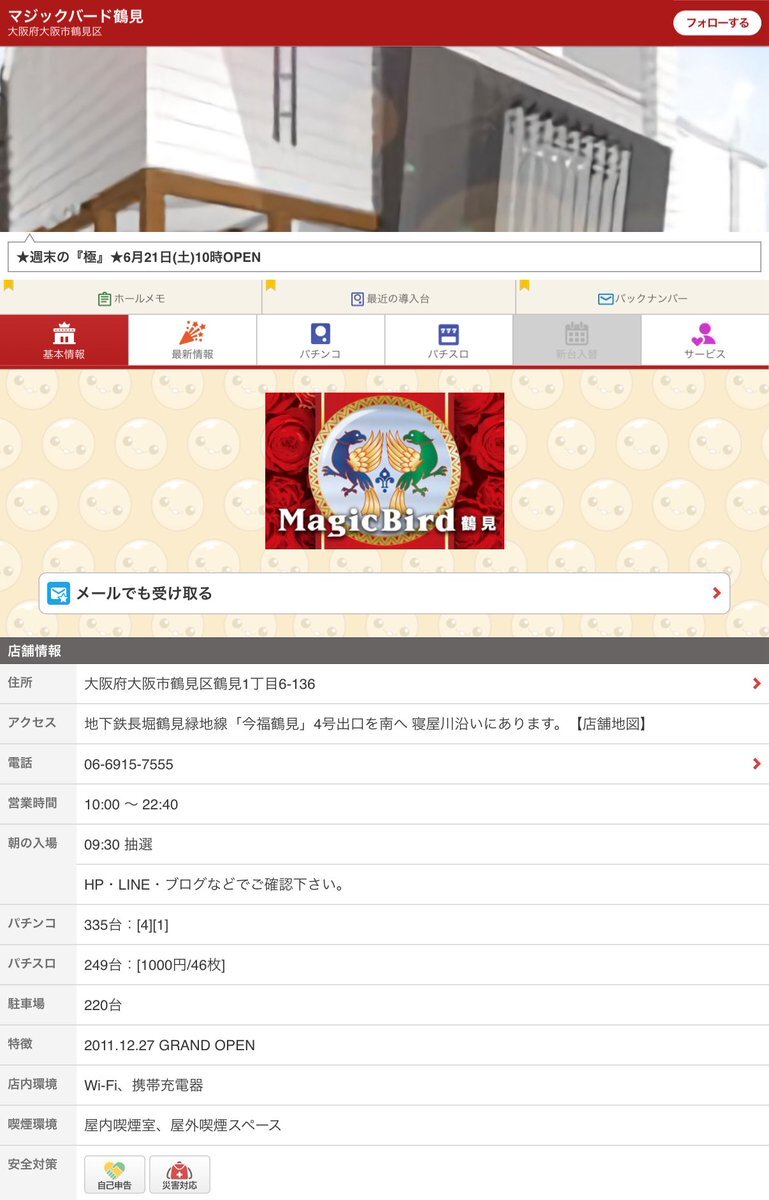
Task: Call the phone number 06-6915-7555
Action: (x=129, y=764)
